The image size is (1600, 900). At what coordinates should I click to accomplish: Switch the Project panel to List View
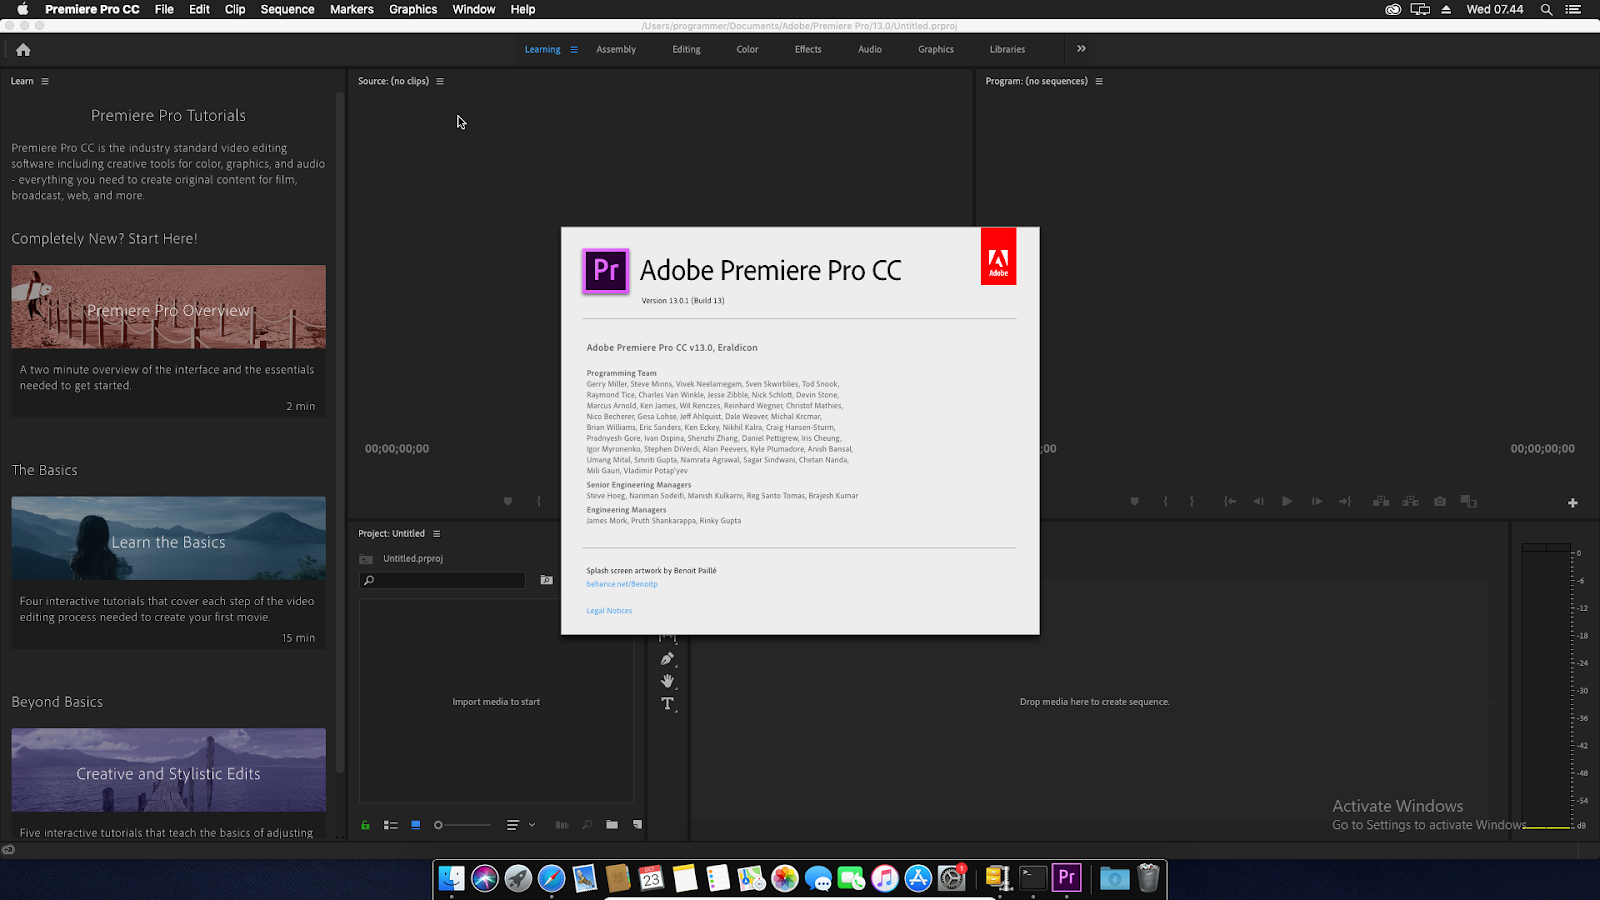click(391, 825)
